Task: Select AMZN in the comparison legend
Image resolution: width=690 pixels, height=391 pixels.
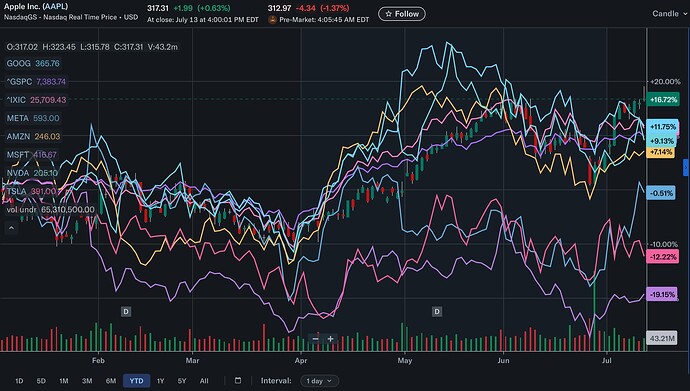Action: click(x=33, y=137)
